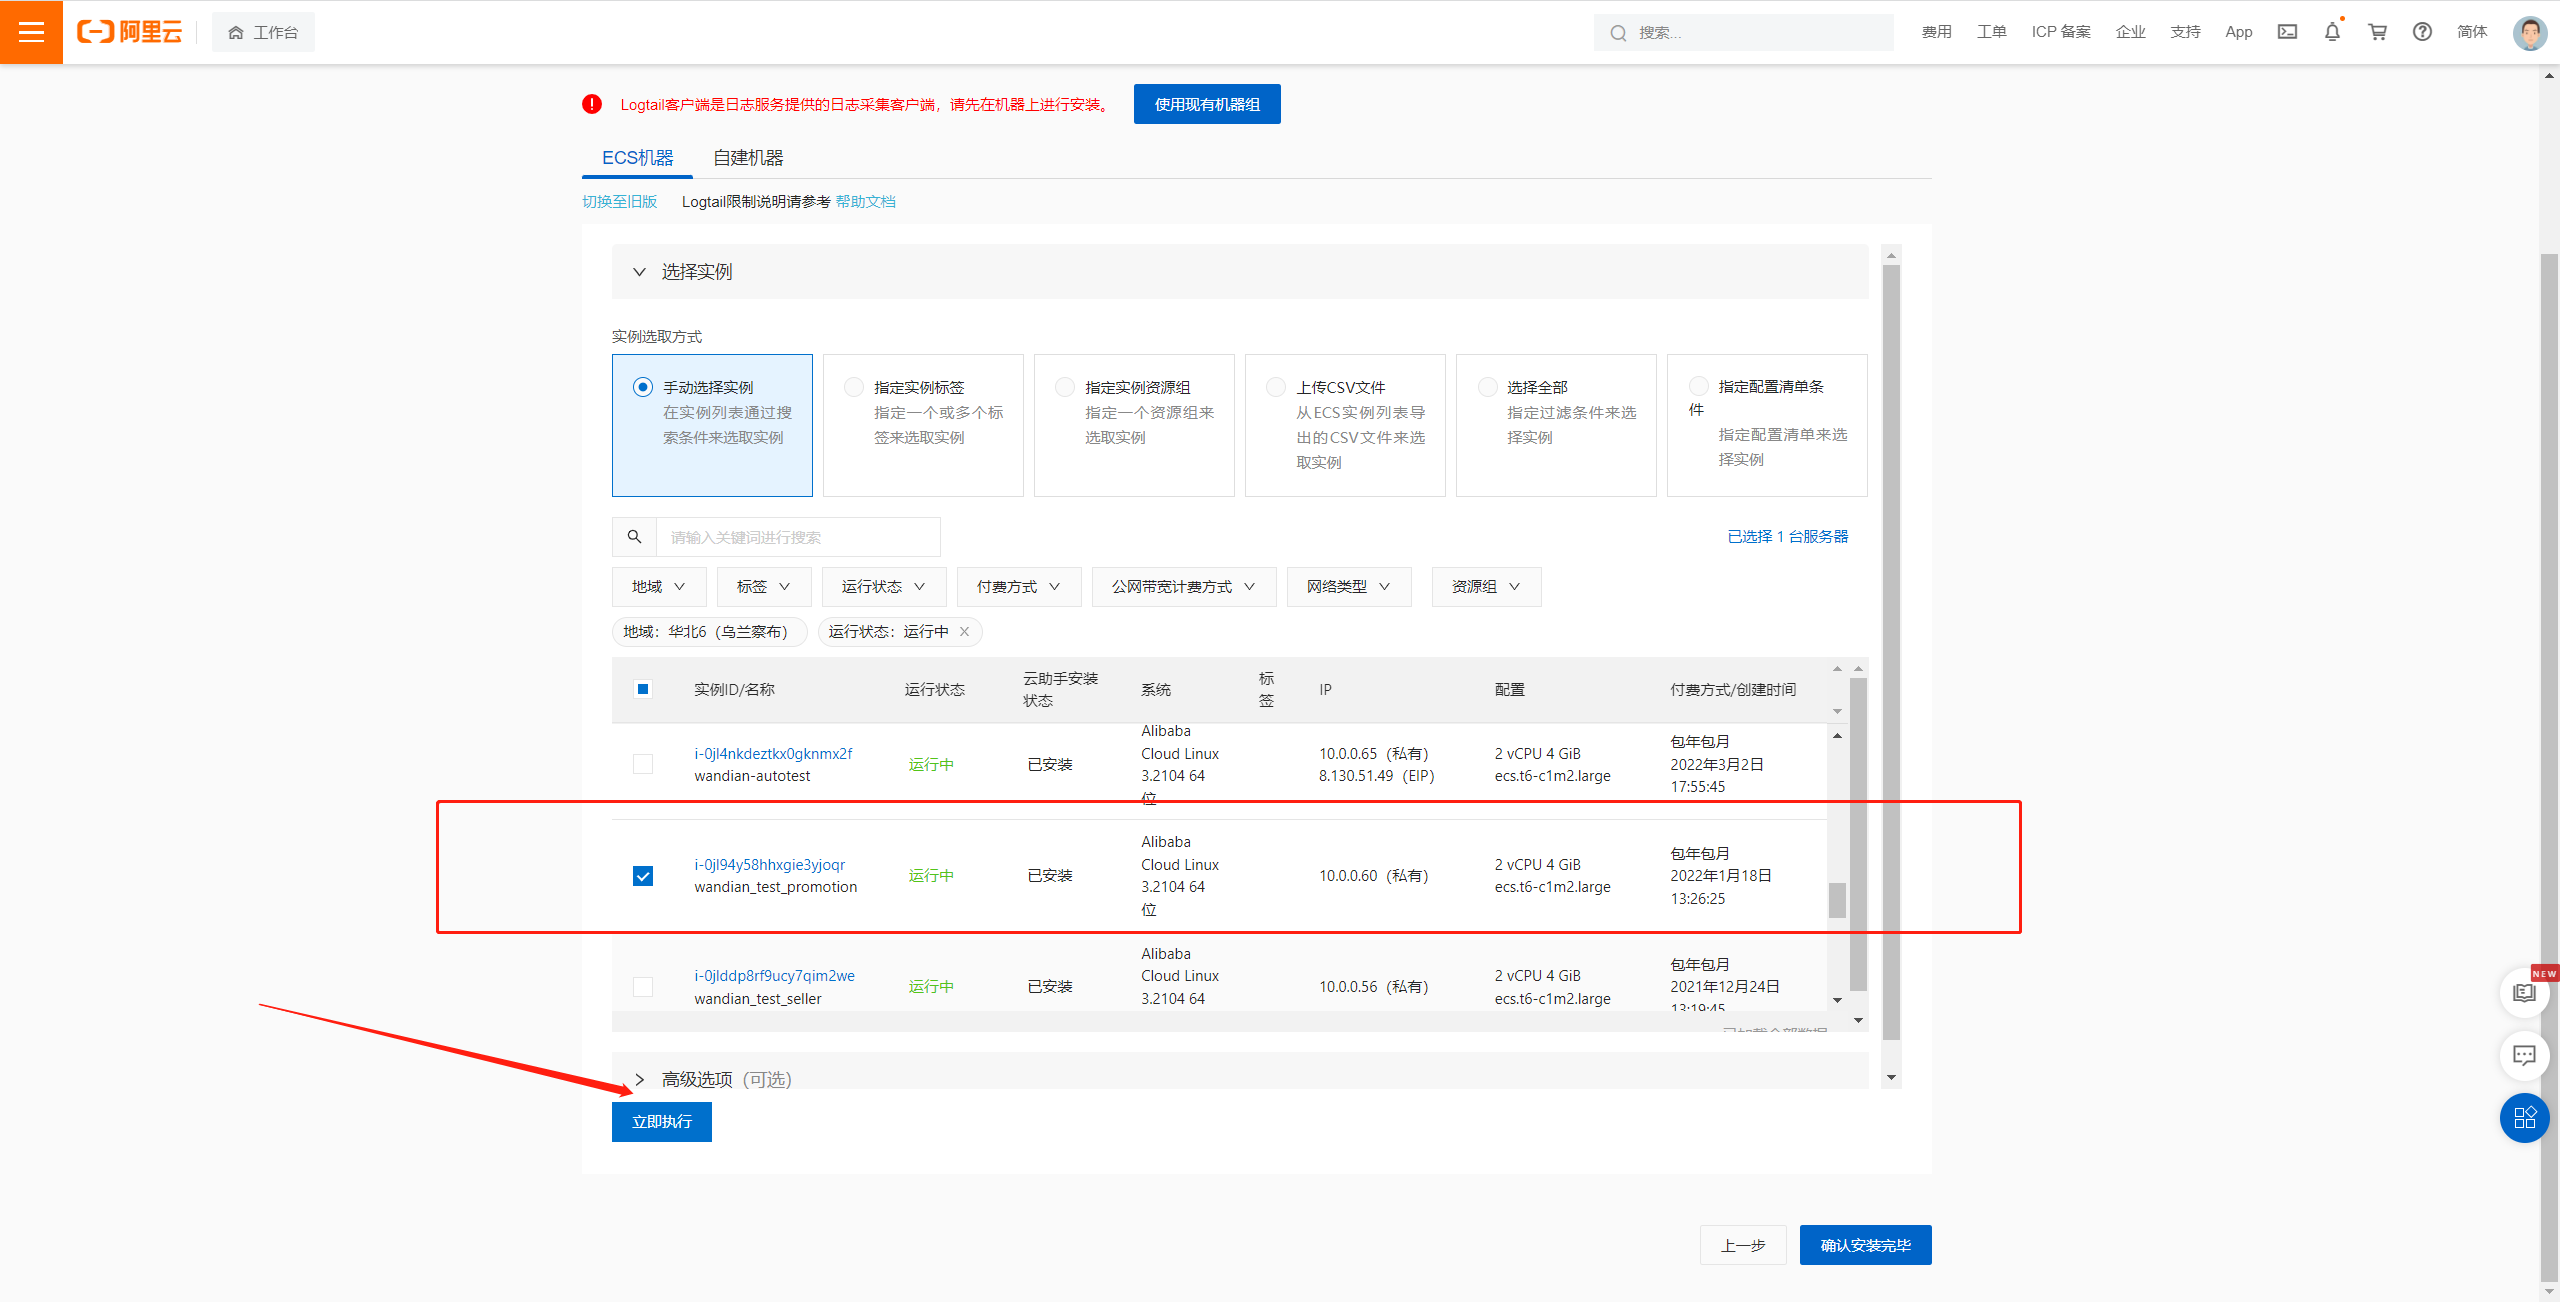Switch to the 自建机器 tab

(x=748, y=158)
